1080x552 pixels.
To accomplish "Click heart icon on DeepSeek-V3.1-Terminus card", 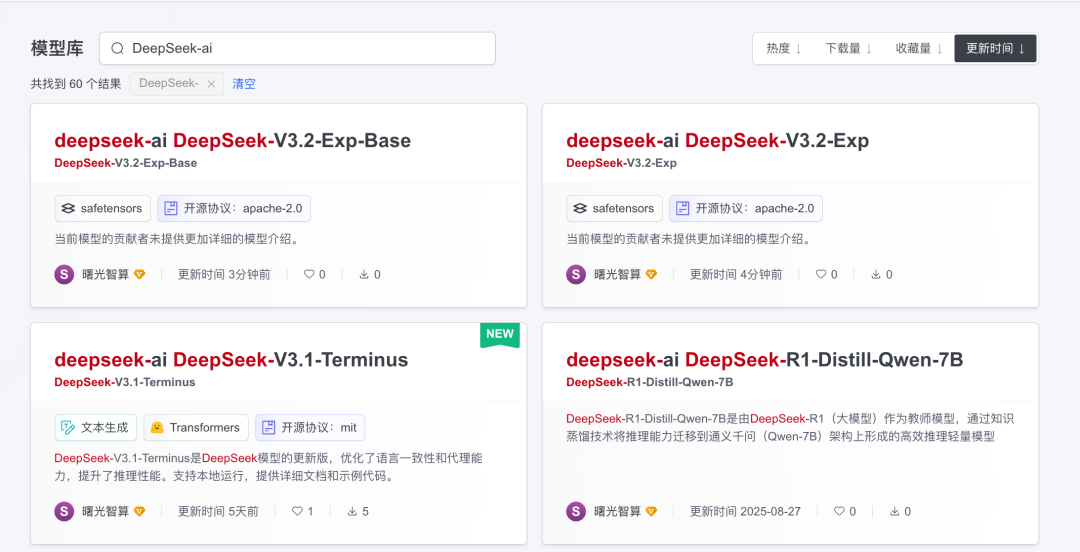I will point(297,511).
